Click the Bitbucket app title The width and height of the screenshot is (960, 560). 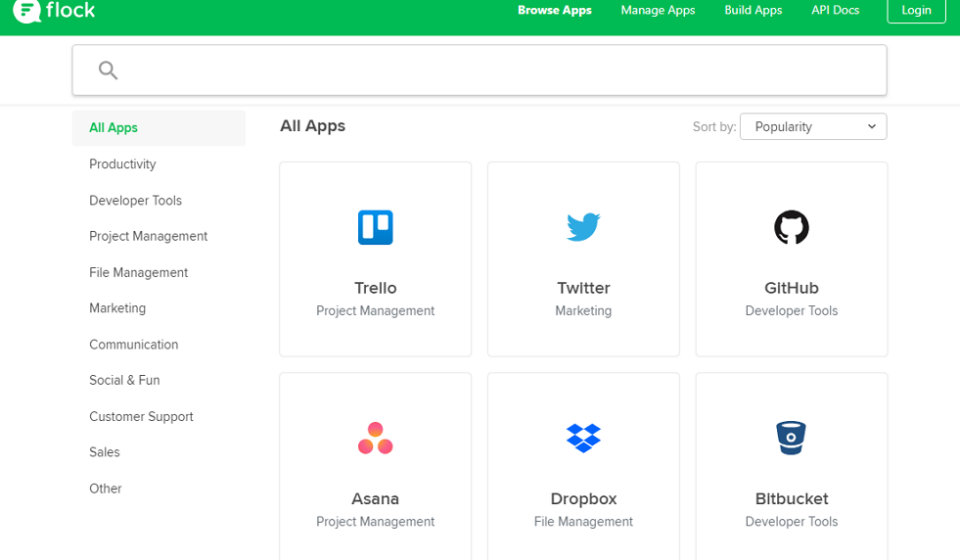791,499
